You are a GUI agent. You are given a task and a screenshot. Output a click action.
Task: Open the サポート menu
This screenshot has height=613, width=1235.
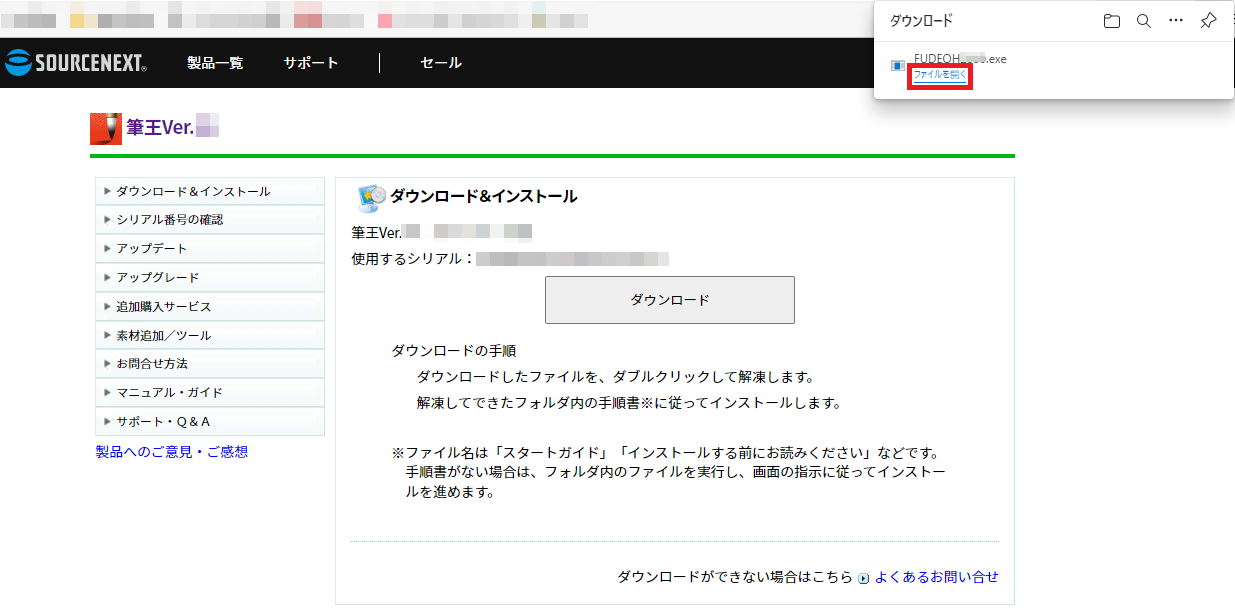[x=311, y=63]
